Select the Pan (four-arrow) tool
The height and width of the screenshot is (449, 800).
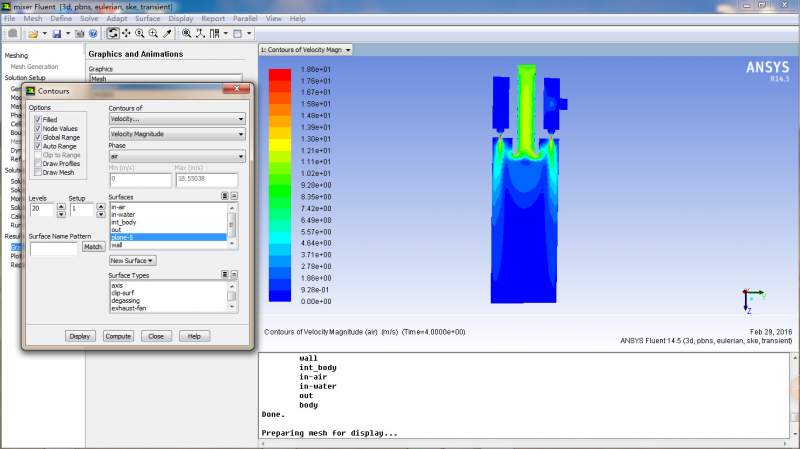126,34
